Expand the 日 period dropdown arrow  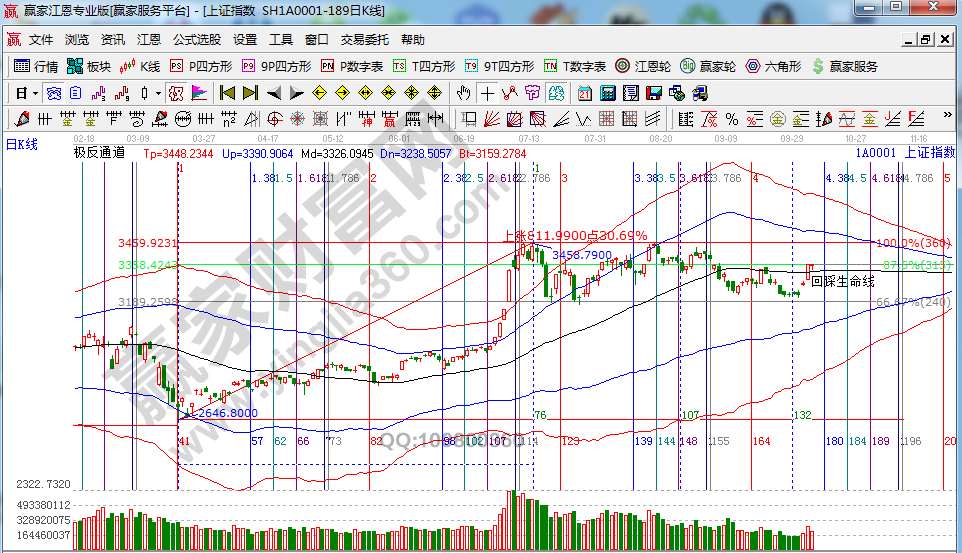coord(36,93)
